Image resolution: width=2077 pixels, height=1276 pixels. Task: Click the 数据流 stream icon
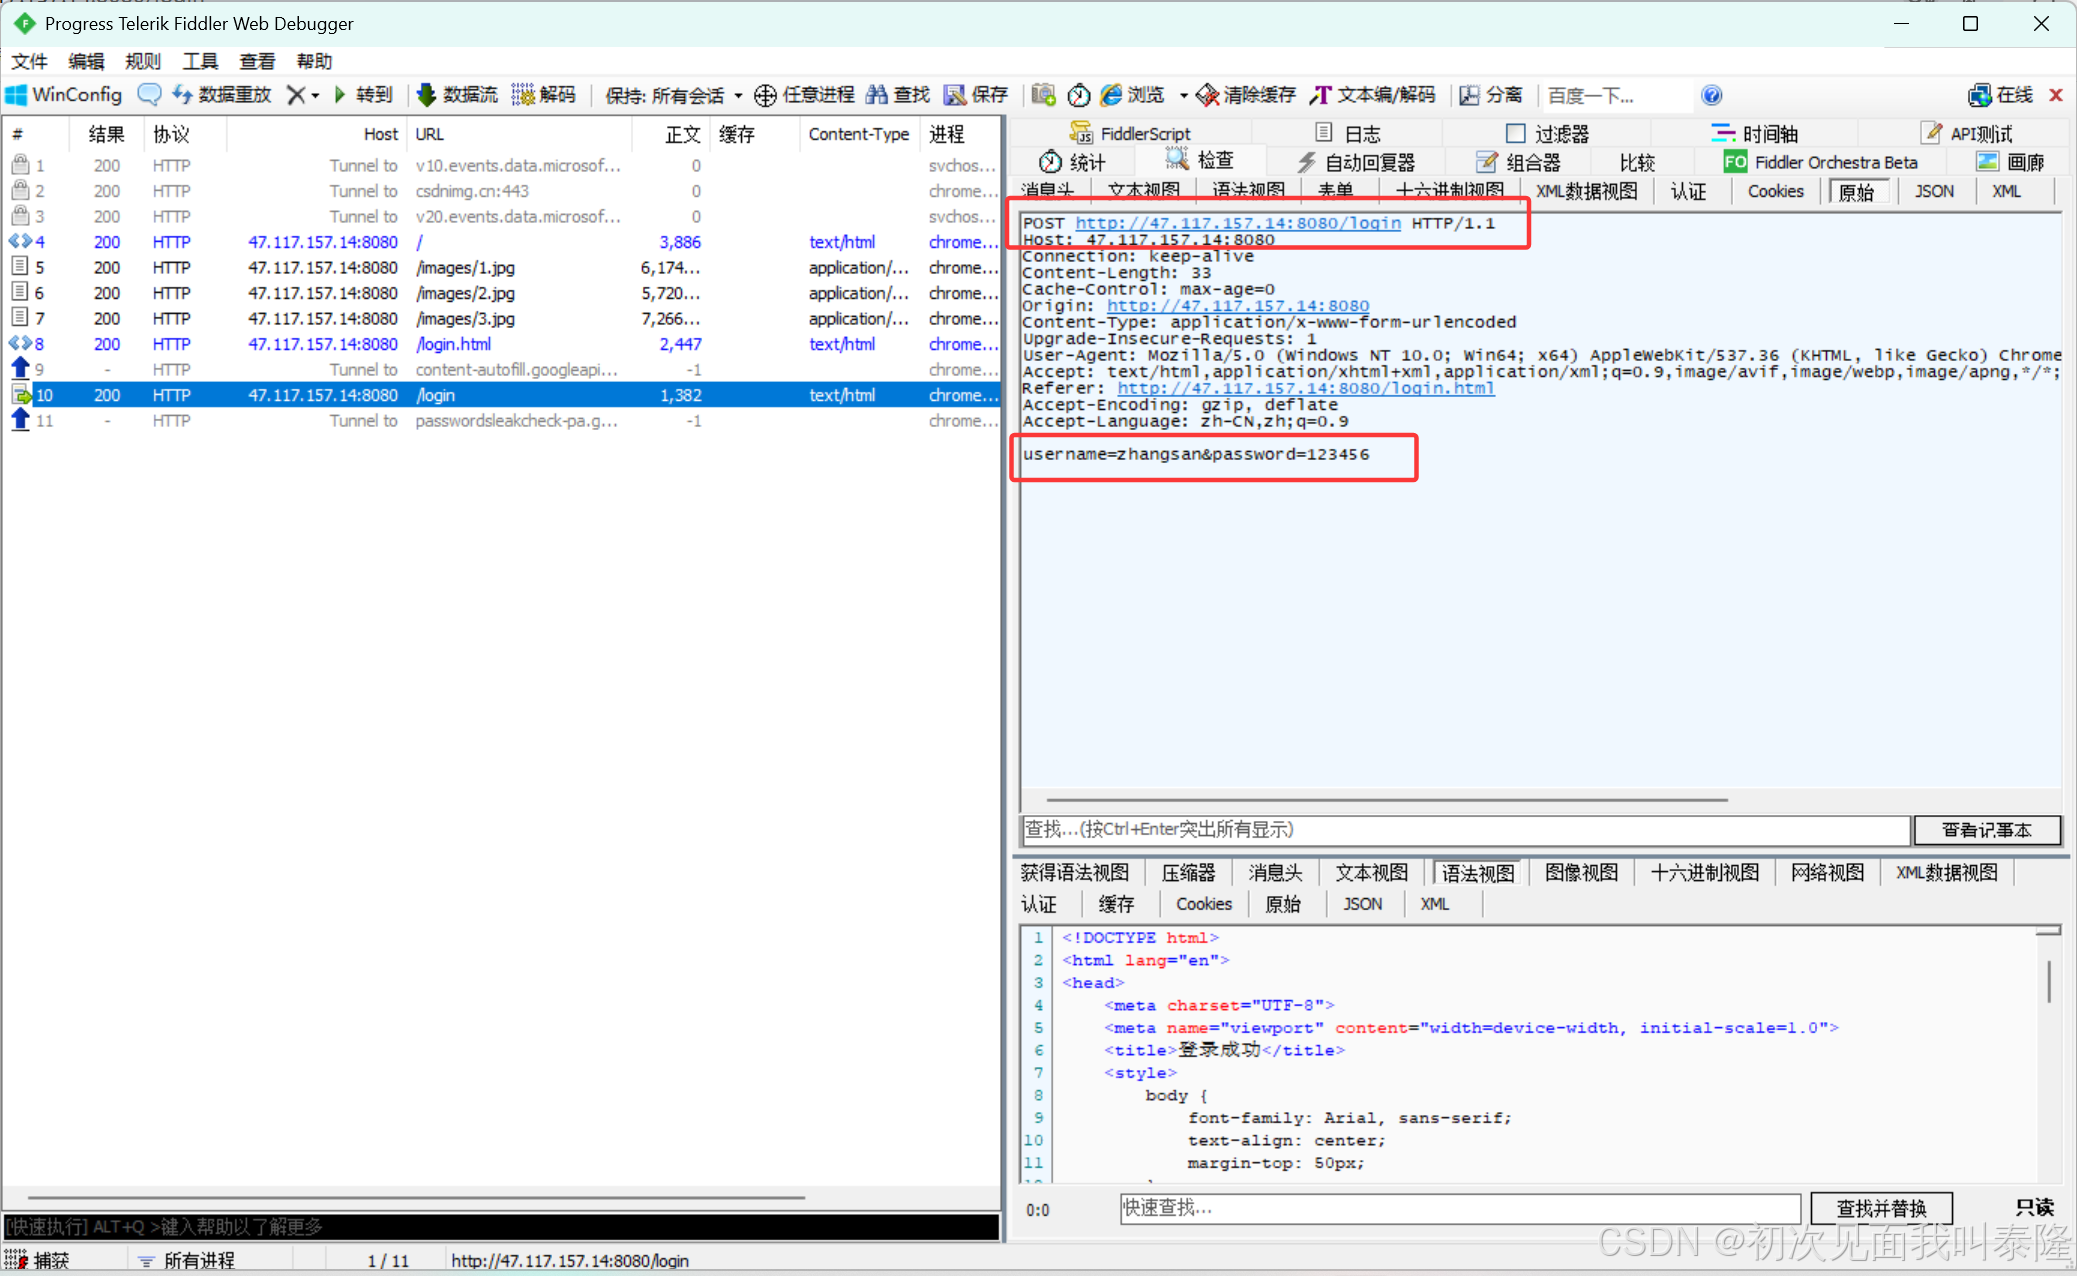427,95
